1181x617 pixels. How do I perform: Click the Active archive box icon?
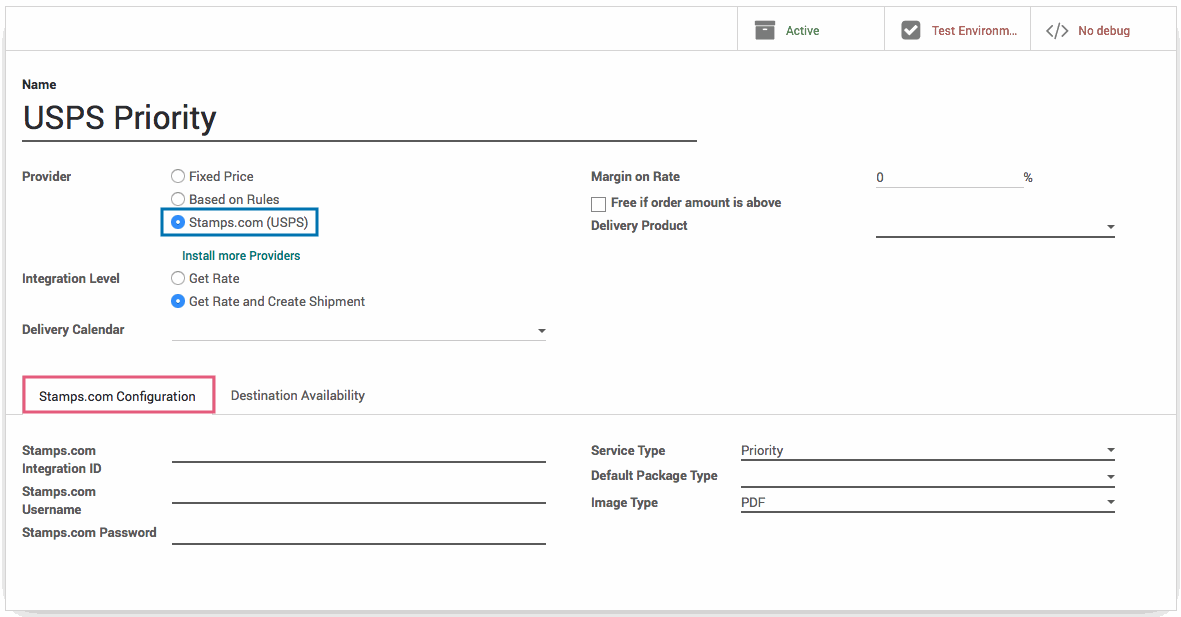[764, 30]
